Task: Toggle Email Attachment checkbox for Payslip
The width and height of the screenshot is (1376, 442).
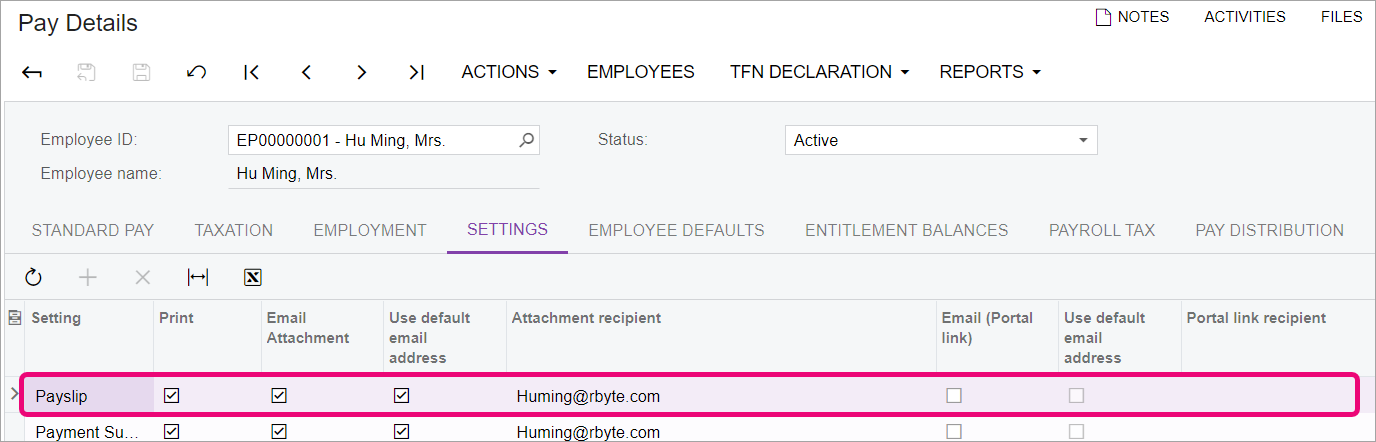Action: [x=279, y=396]
